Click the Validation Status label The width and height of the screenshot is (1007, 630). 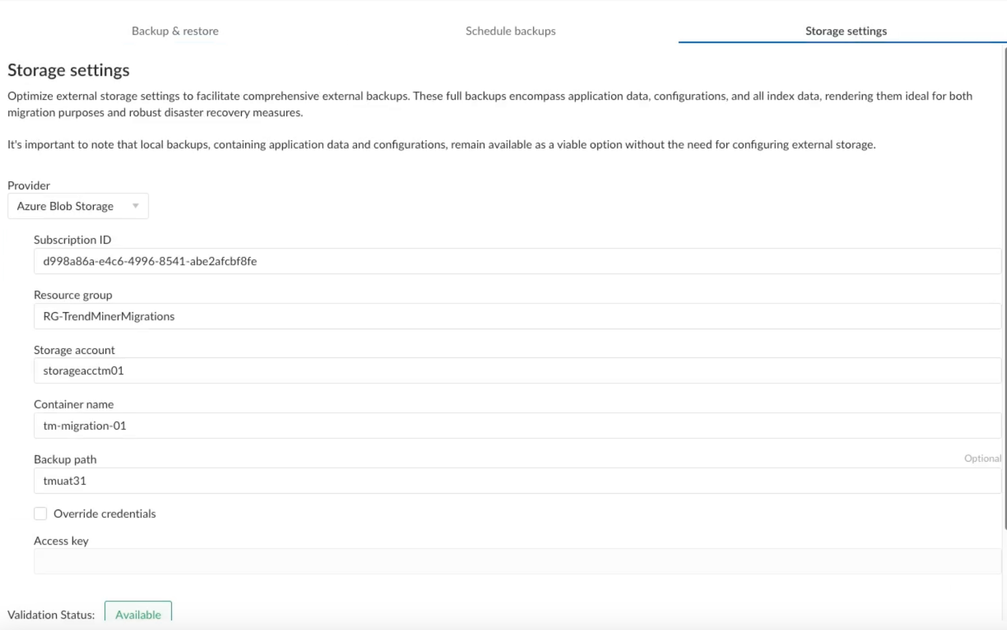(50, 614)
